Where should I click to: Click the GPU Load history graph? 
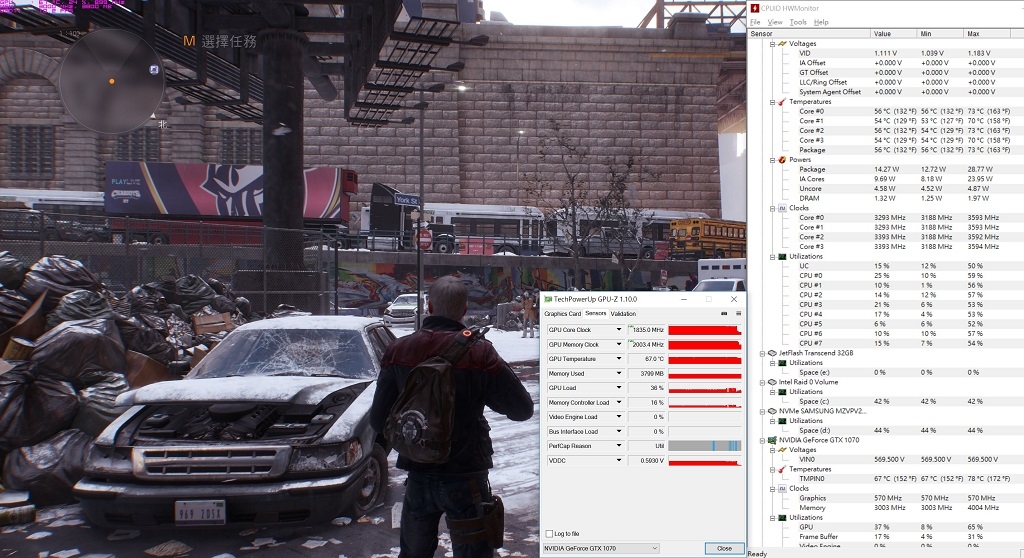coord(705,387)
